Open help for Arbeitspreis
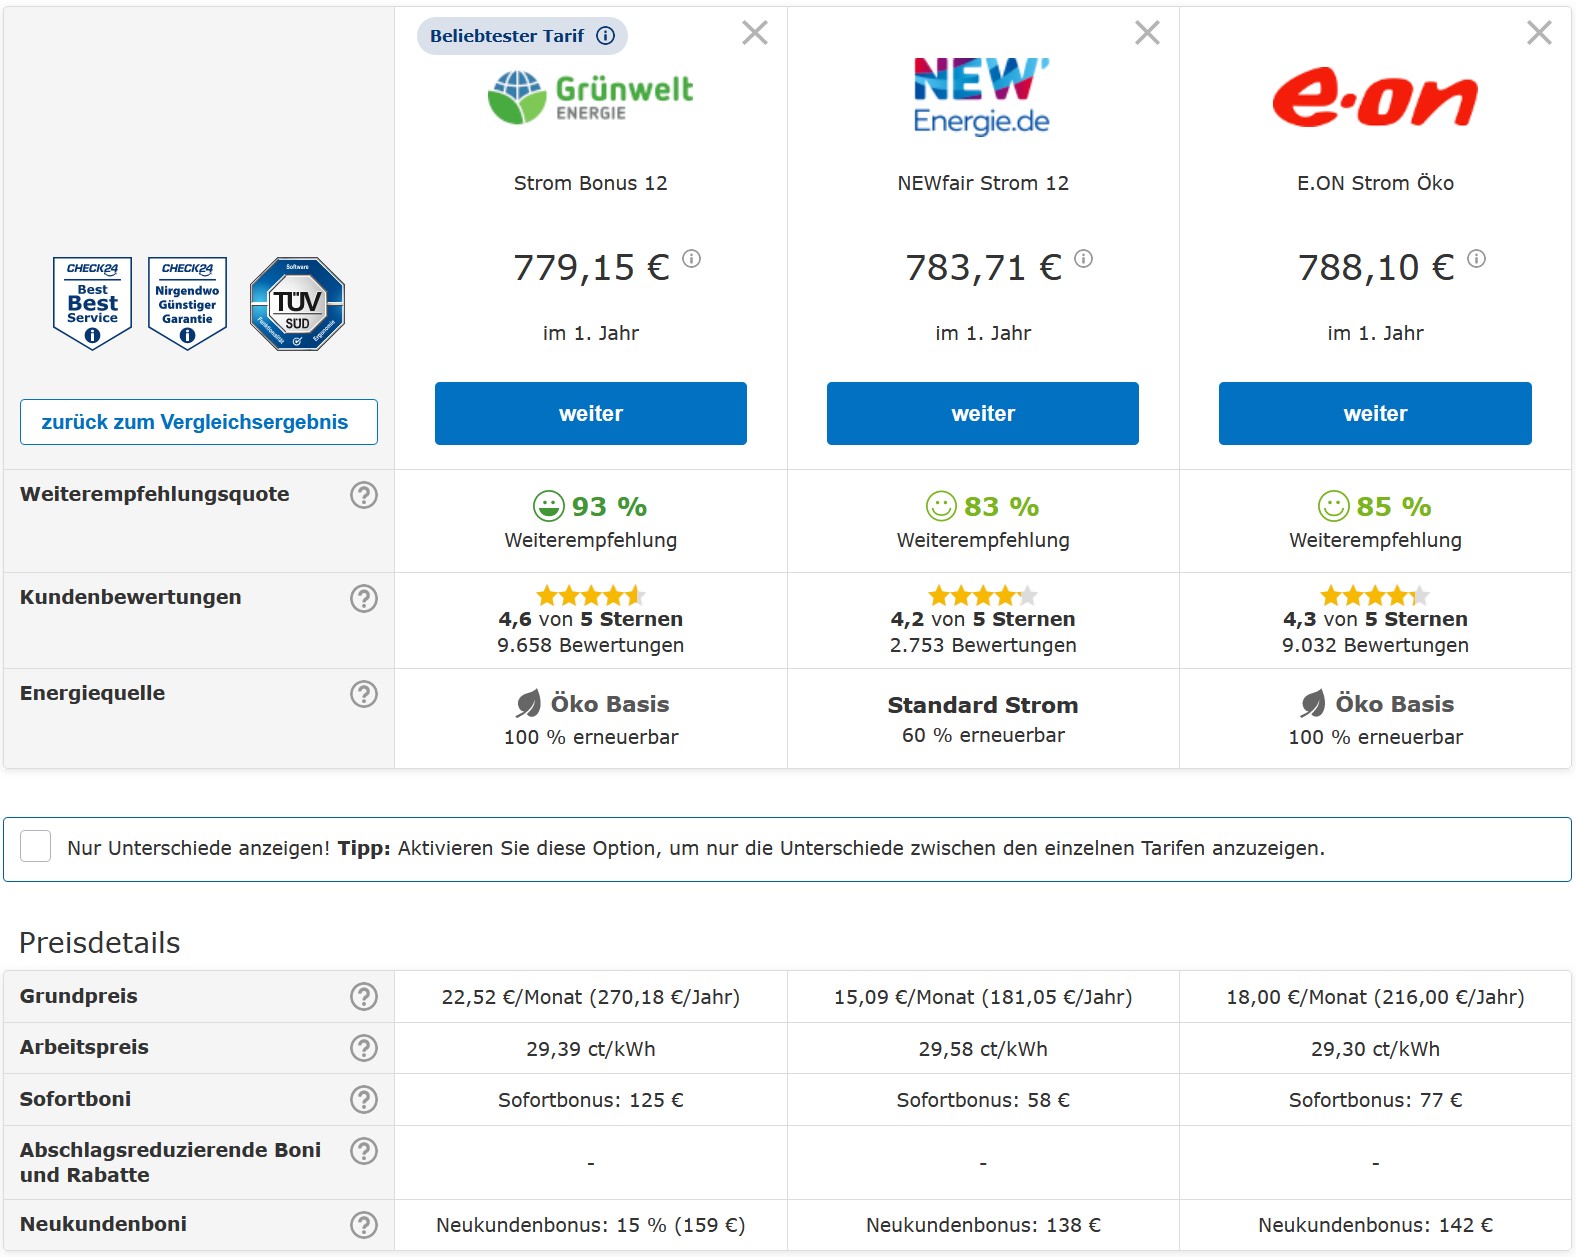This screenshot has width=1576, height=1257. 364,1048
